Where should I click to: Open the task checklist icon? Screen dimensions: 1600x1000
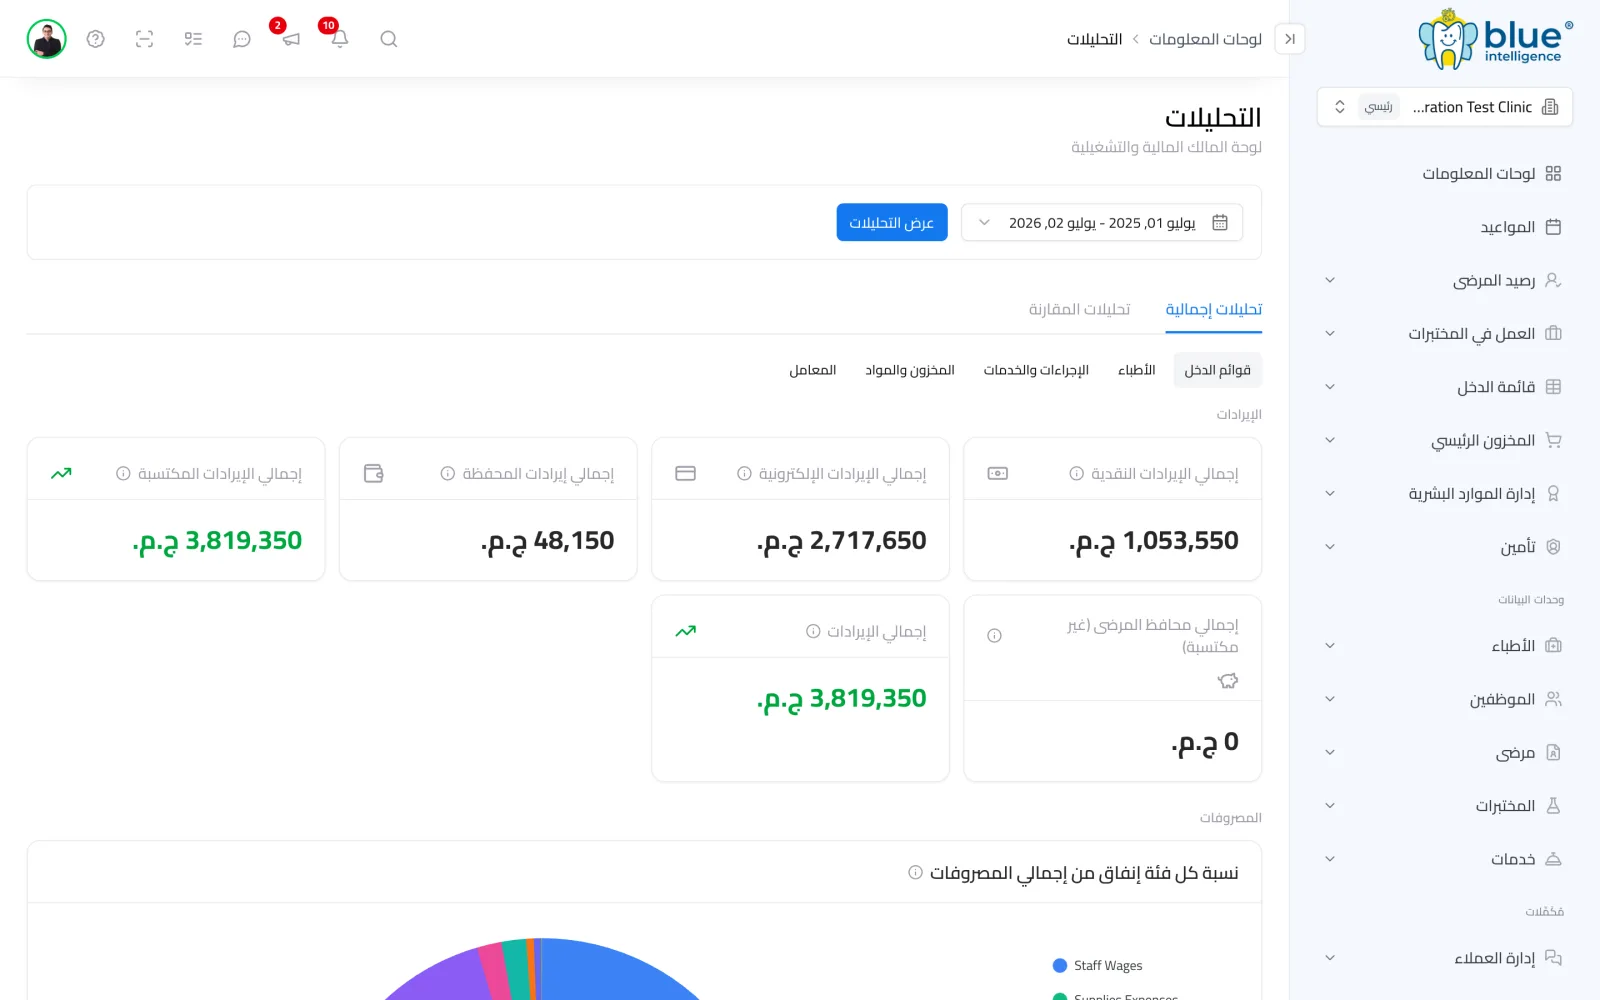coord(193,39)
